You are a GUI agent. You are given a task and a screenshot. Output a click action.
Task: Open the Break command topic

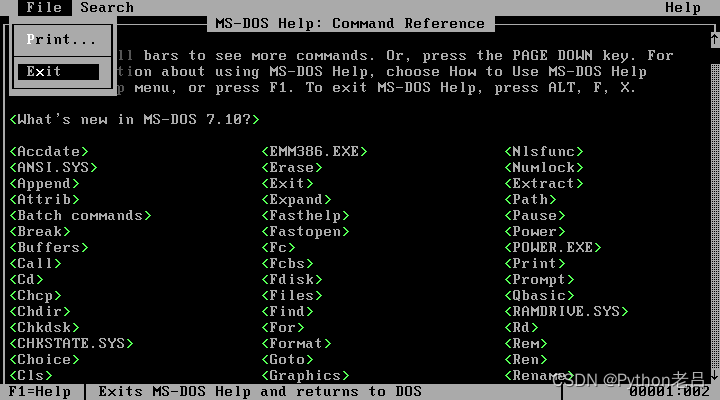tap(40, 231)
